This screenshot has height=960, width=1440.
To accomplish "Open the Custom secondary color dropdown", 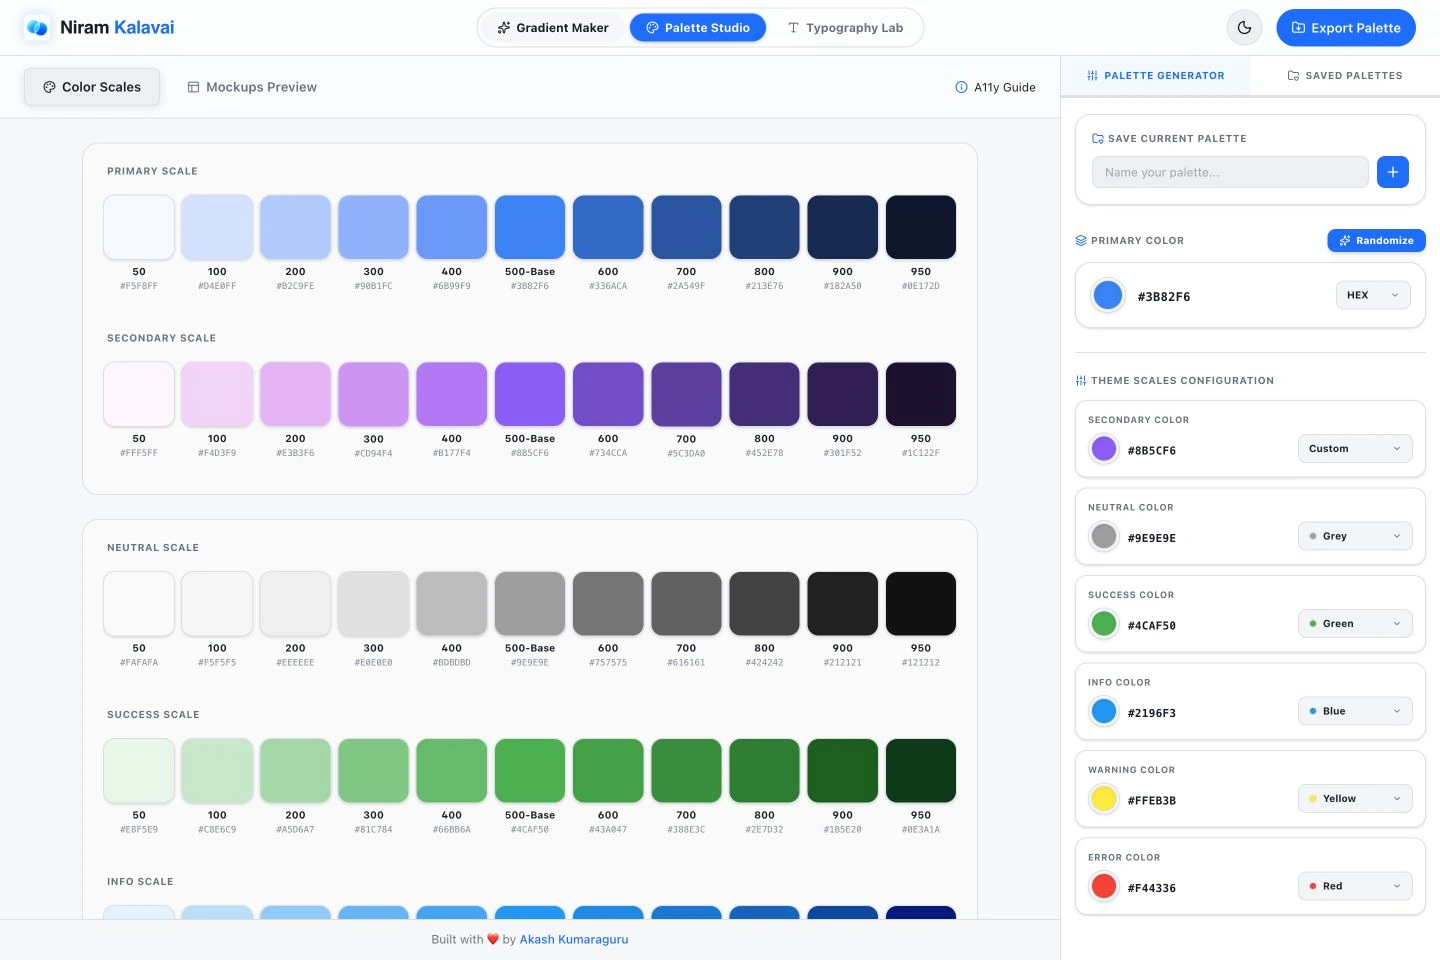I will (1355, 449).
